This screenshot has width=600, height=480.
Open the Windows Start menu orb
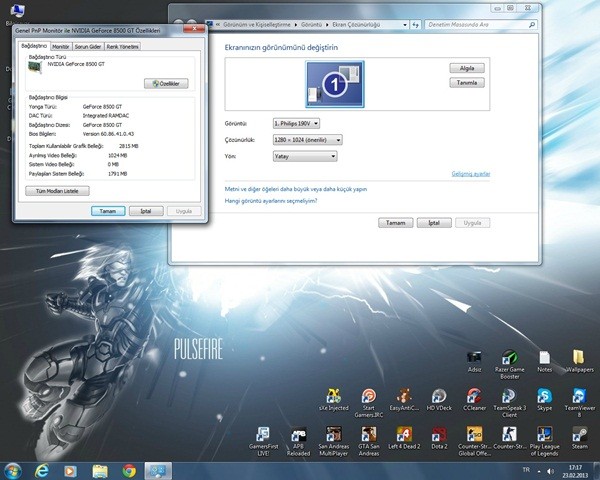tap(13, 469)
